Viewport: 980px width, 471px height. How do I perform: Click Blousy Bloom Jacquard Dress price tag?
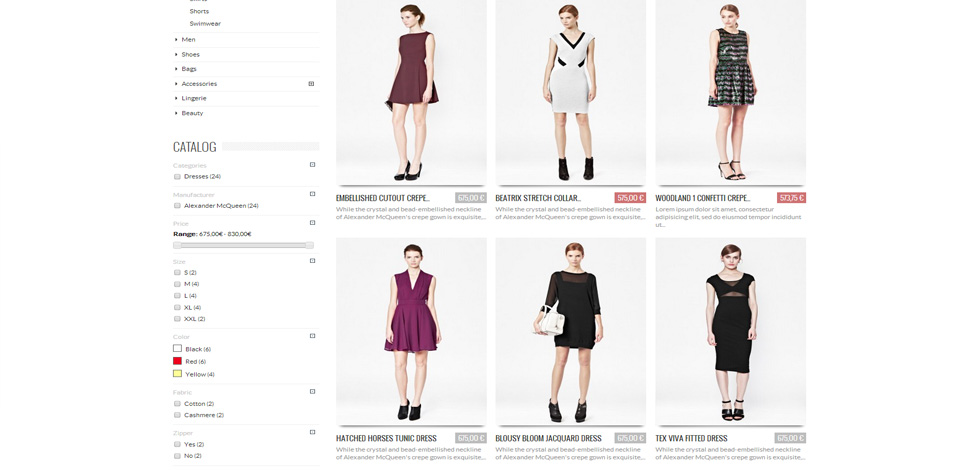tap(630, 439)
